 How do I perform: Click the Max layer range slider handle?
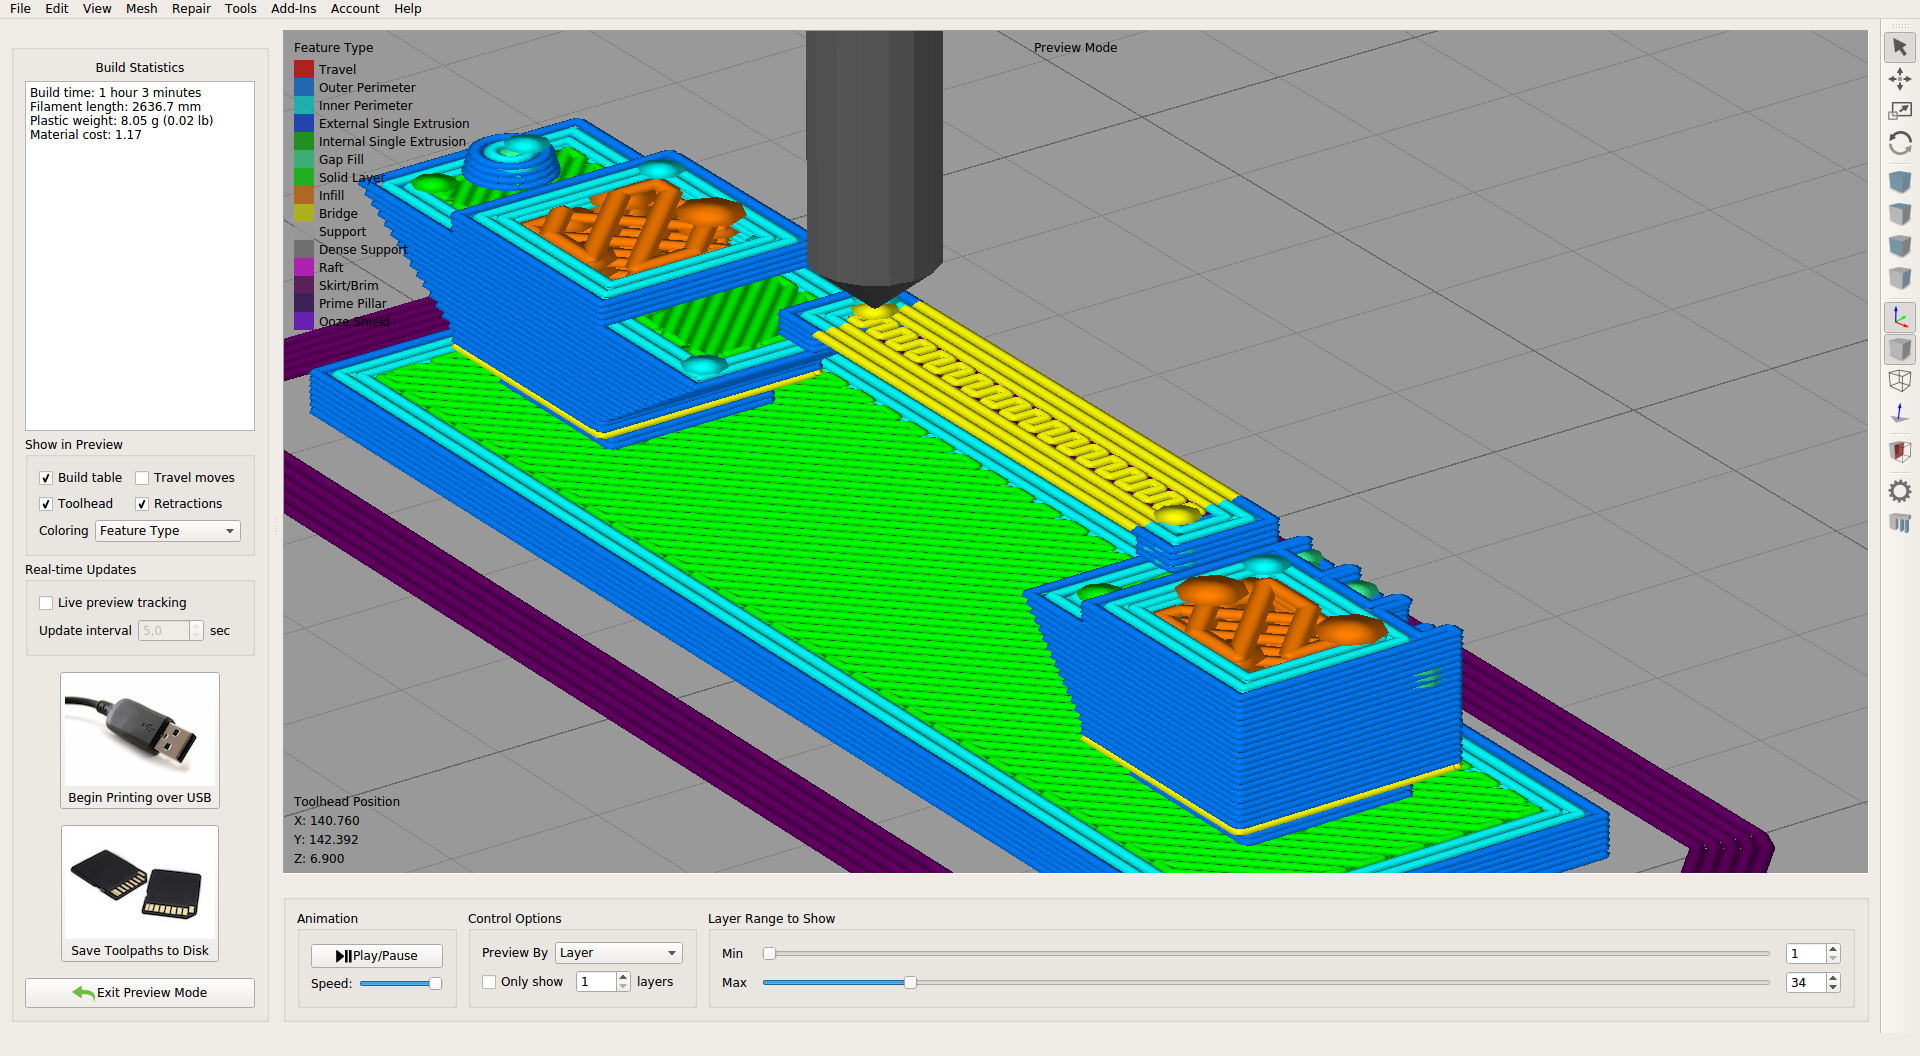click(x=910, y=983)
